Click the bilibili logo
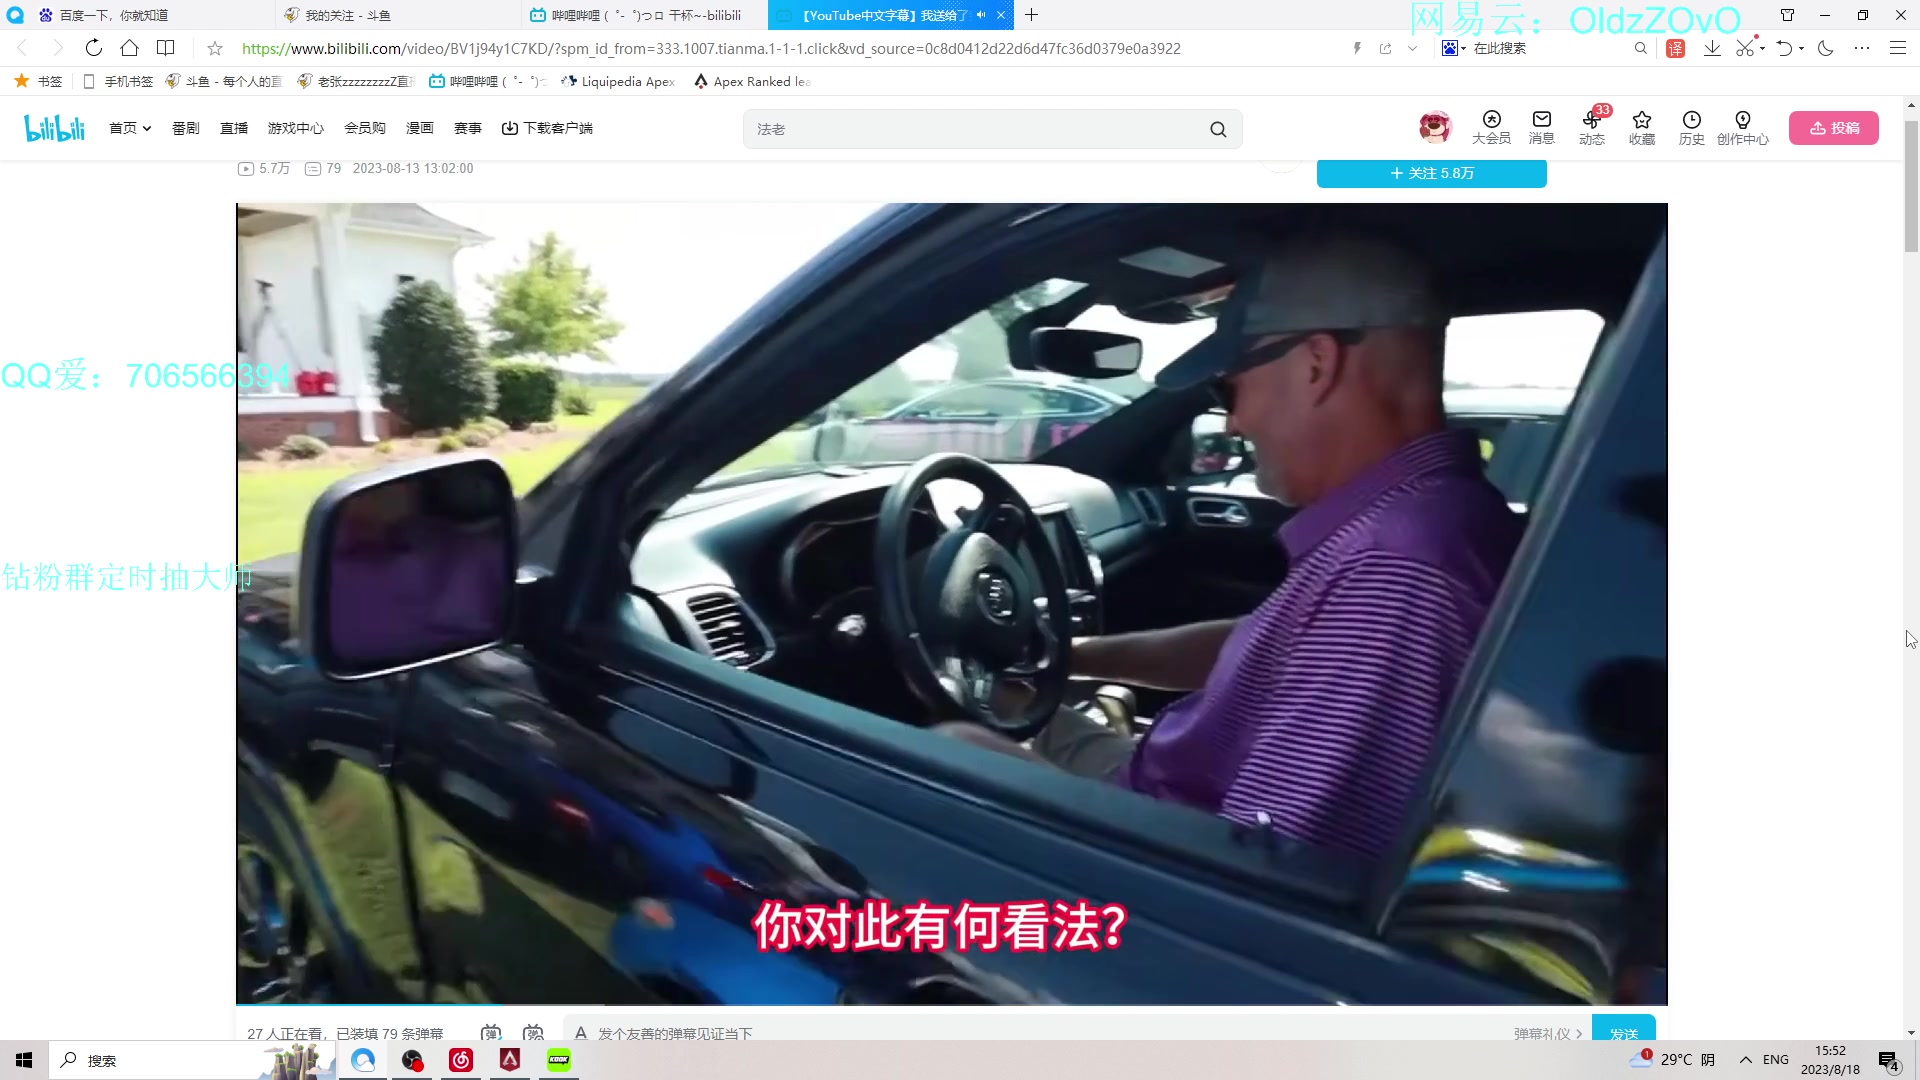 55,128
